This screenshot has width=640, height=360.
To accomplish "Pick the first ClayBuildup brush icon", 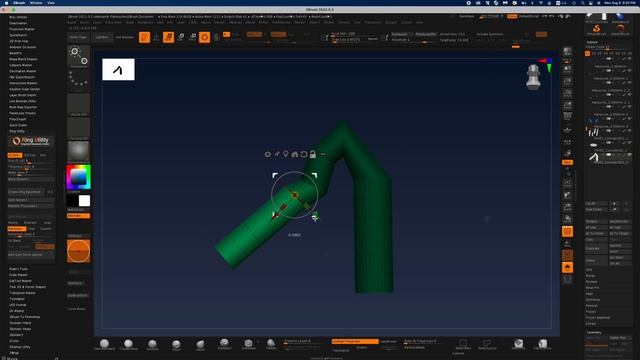I will pos(129,344).
